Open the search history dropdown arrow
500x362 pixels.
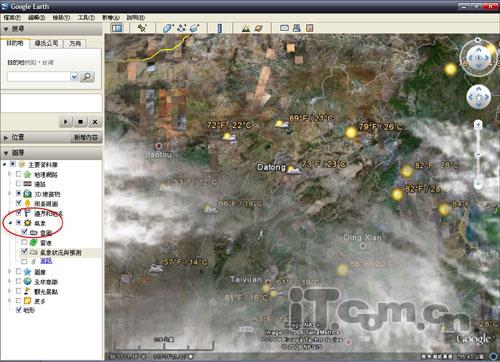pos(74,77)
